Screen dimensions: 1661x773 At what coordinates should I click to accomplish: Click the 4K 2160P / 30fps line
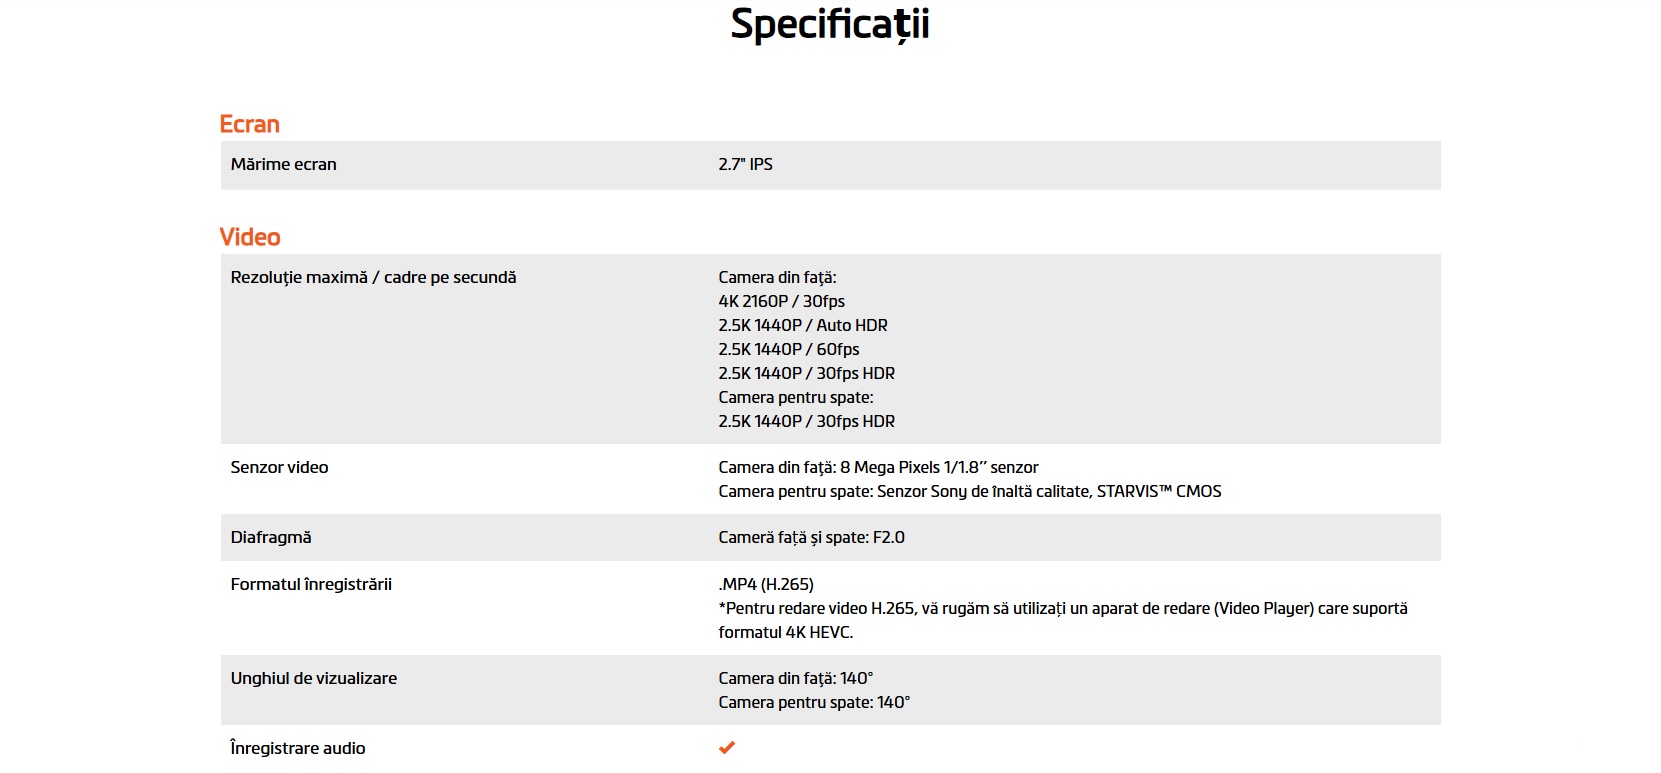point(781,301)
